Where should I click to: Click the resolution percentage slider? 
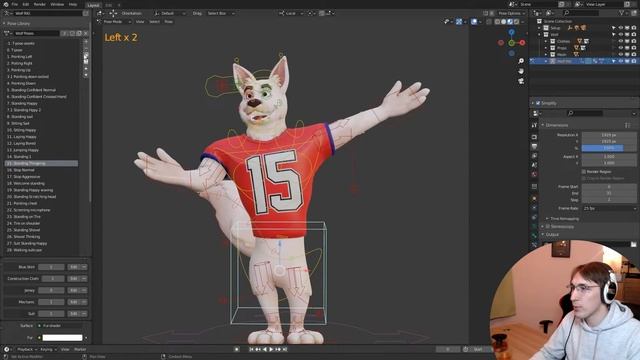pos(609,148)
